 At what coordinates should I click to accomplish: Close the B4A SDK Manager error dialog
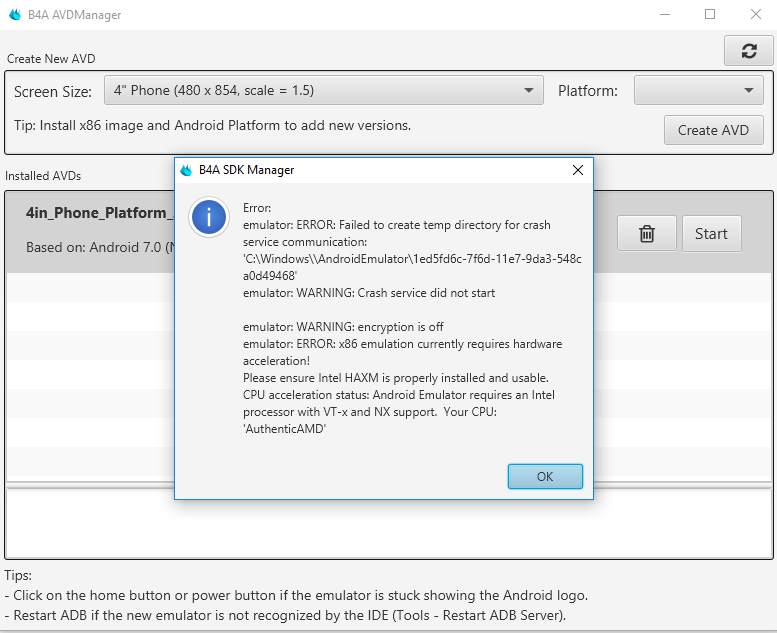[577, 170]
